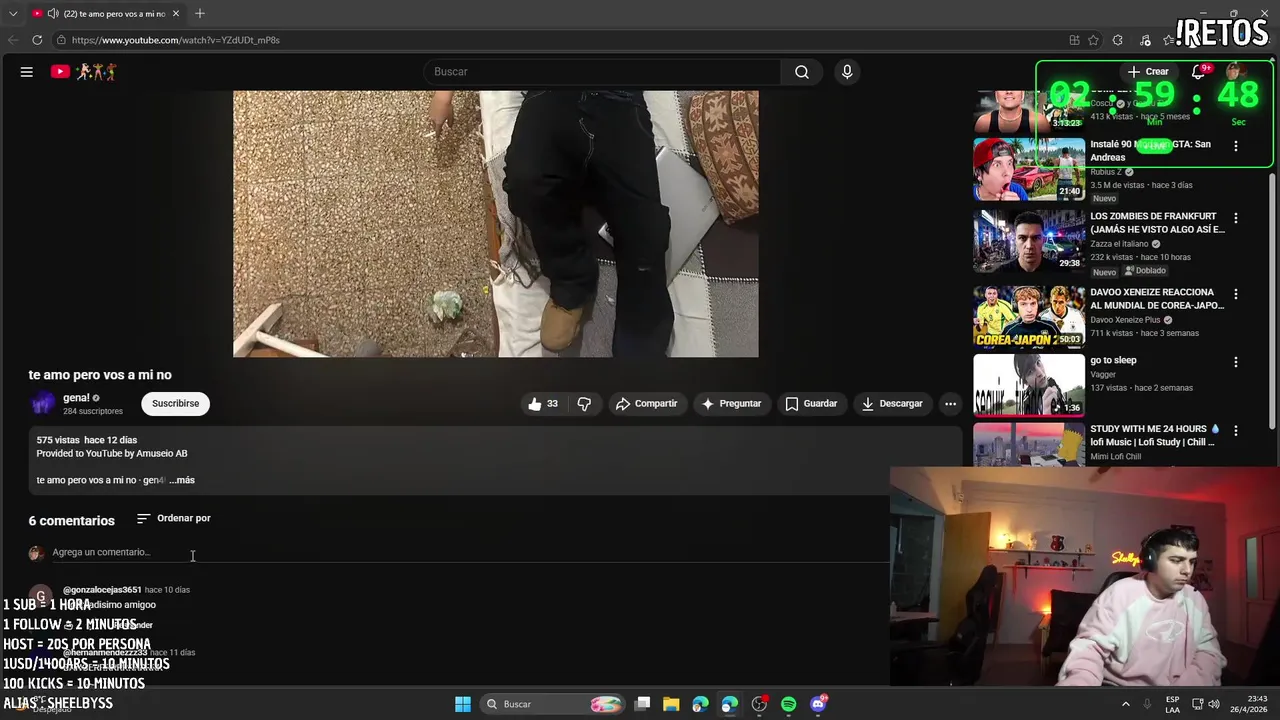Dislike the video with thumbs down

(x=584, y=404)
